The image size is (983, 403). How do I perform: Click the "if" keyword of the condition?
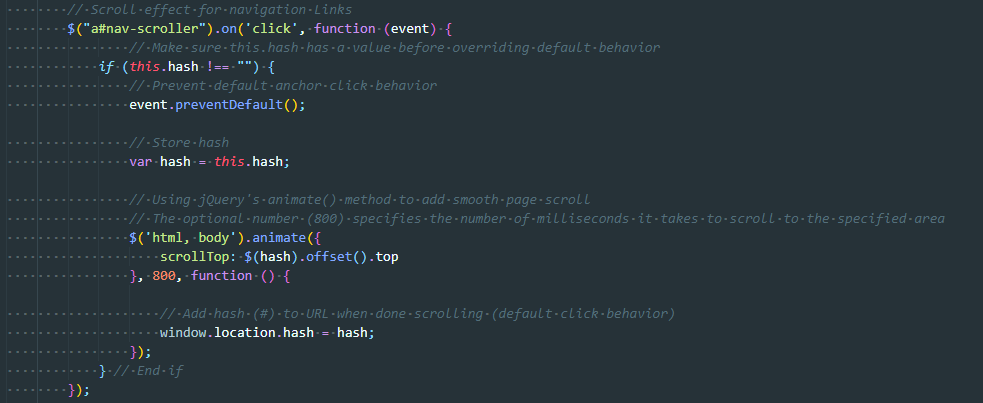click(x=107, y=66)
